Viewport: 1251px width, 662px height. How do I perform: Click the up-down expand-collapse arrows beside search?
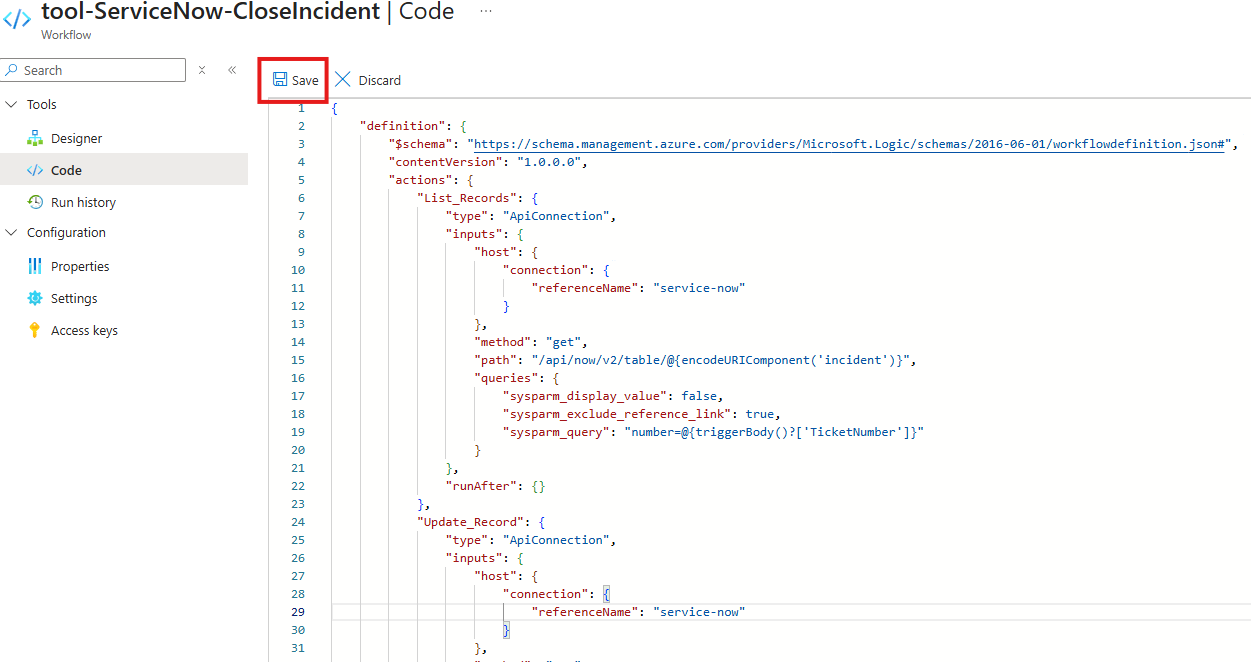(x=202, y=70)
